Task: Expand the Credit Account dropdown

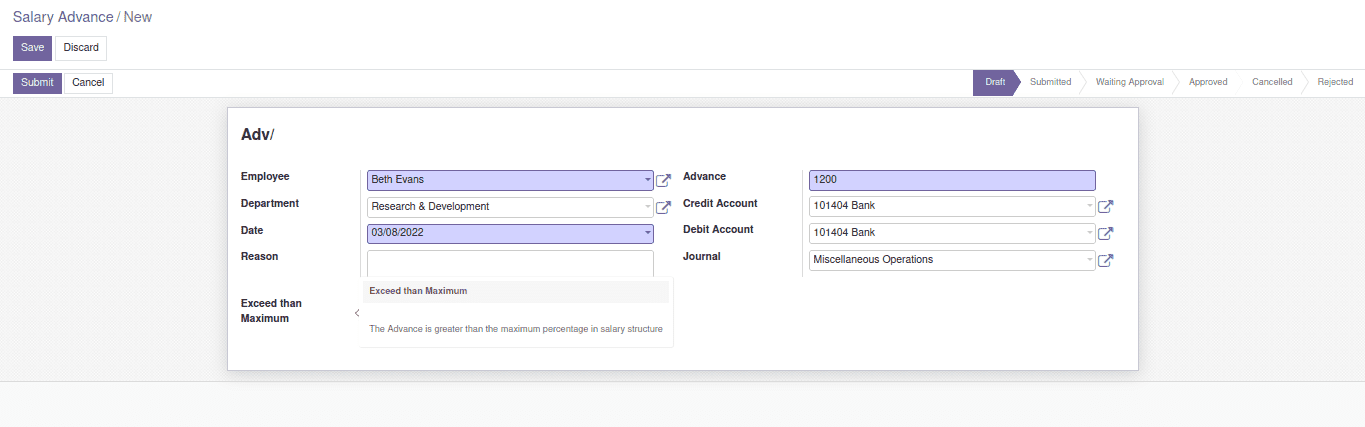Action: click(1089, 206)
